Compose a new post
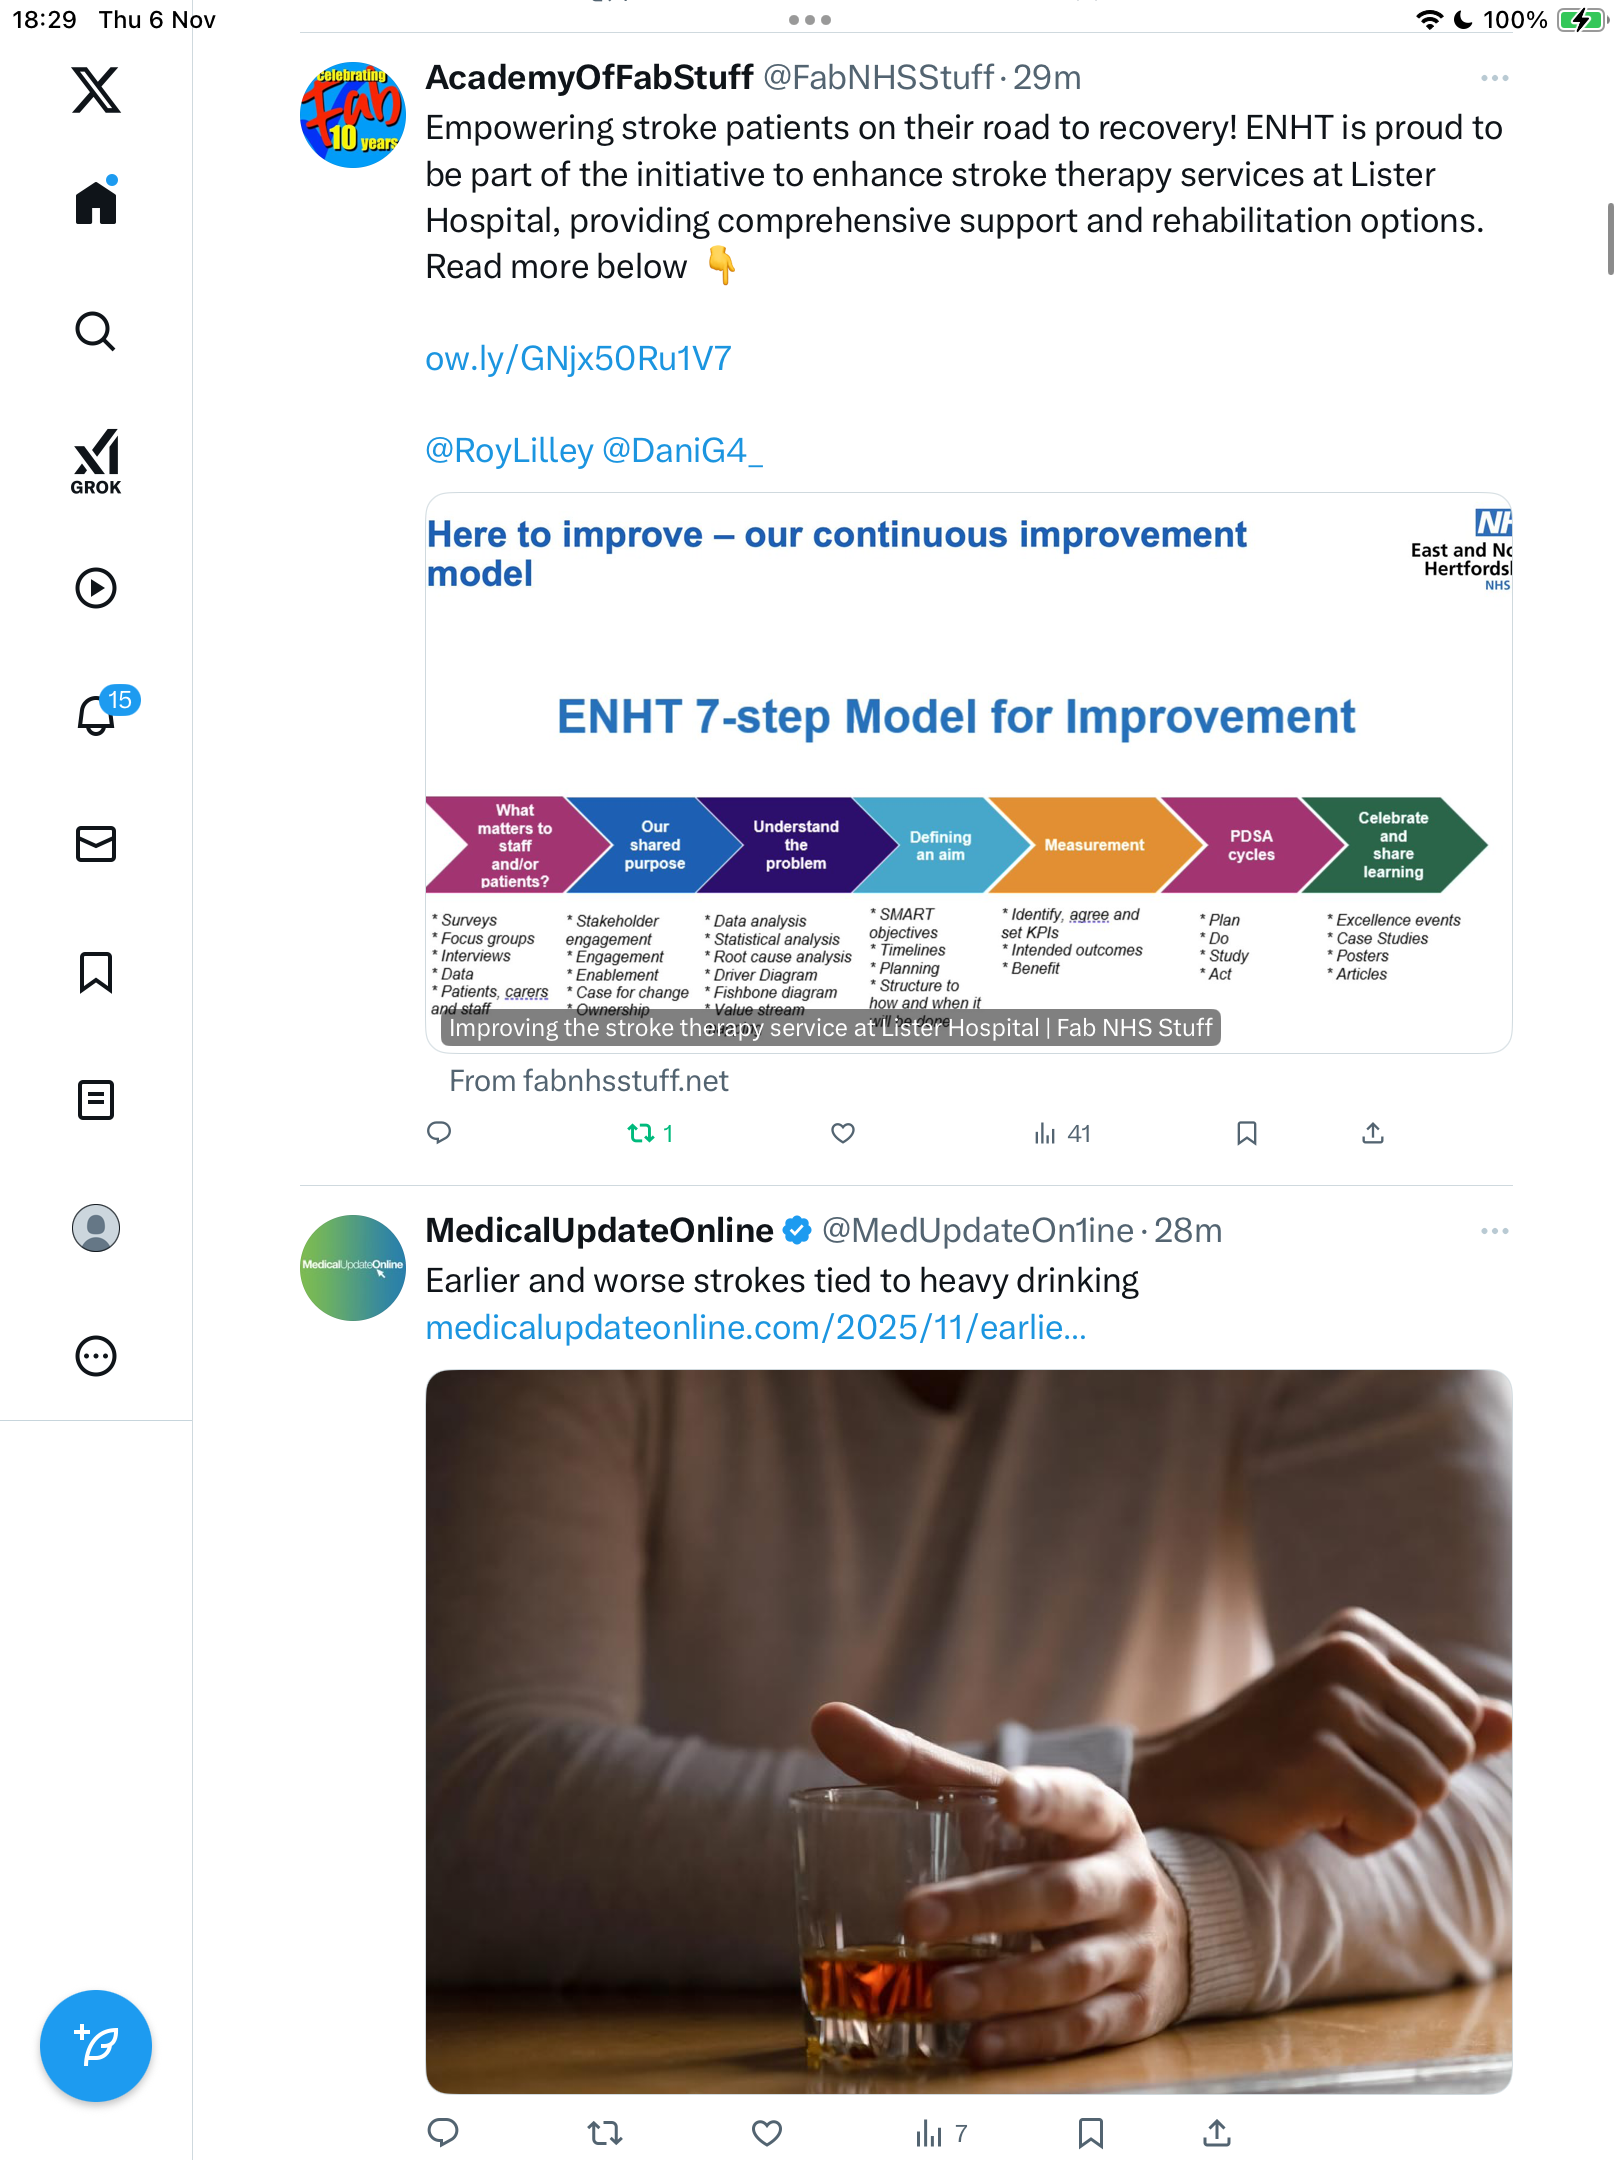Image resolution: width=1620 pixels, height=2160 pixels. [96, 2046]
